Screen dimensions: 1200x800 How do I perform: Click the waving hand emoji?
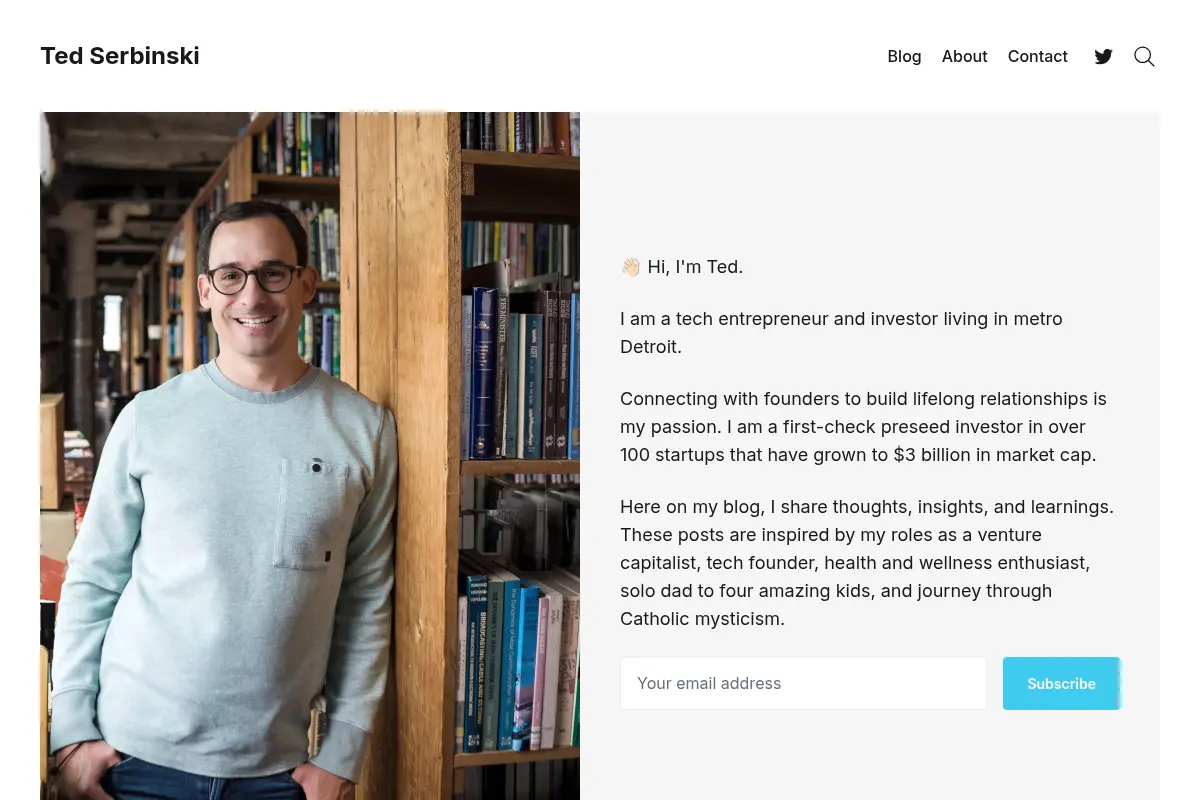pyautogui.click(x=630, y=267)
